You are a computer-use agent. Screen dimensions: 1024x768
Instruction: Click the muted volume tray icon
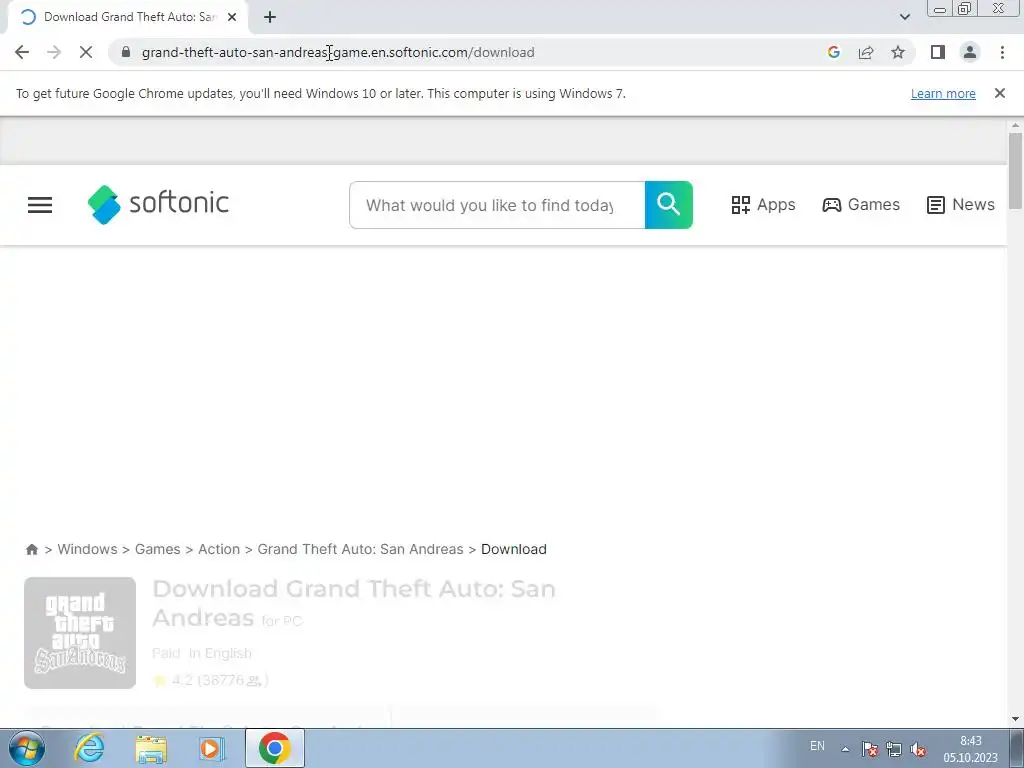[x=918, y=749]
